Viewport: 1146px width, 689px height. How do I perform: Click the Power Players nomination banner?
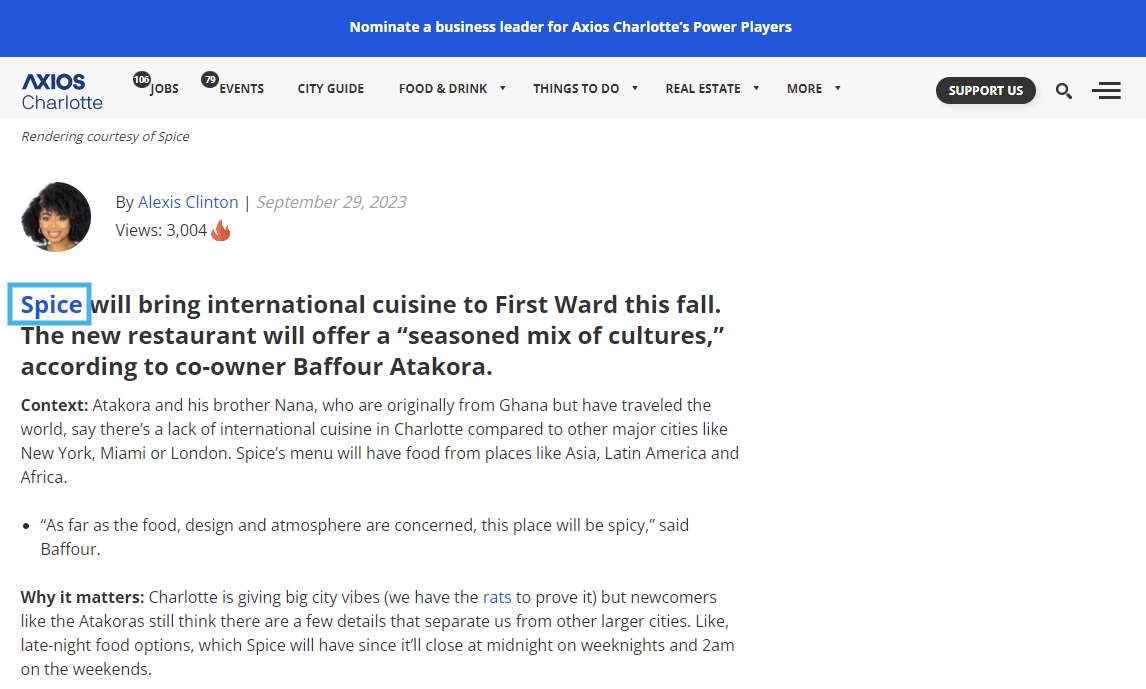click(x=571, y=27)
